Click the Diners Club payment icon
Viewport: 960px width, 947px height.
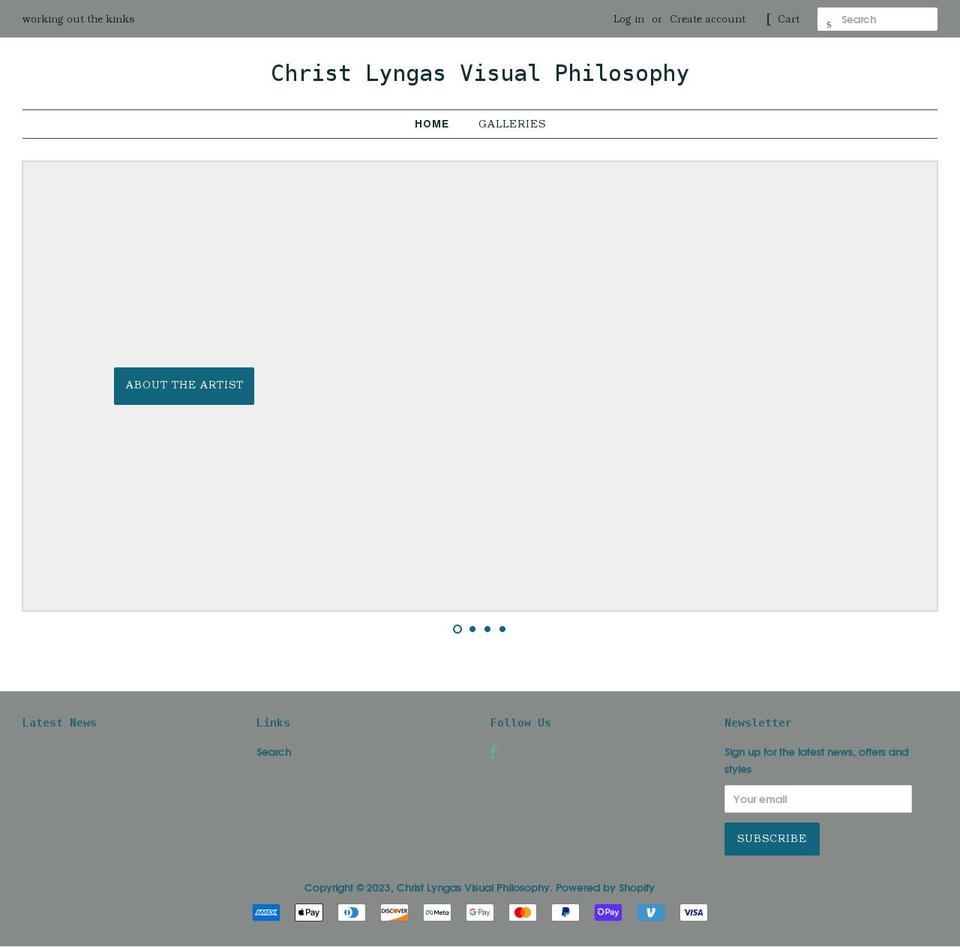tap(351, 912)
